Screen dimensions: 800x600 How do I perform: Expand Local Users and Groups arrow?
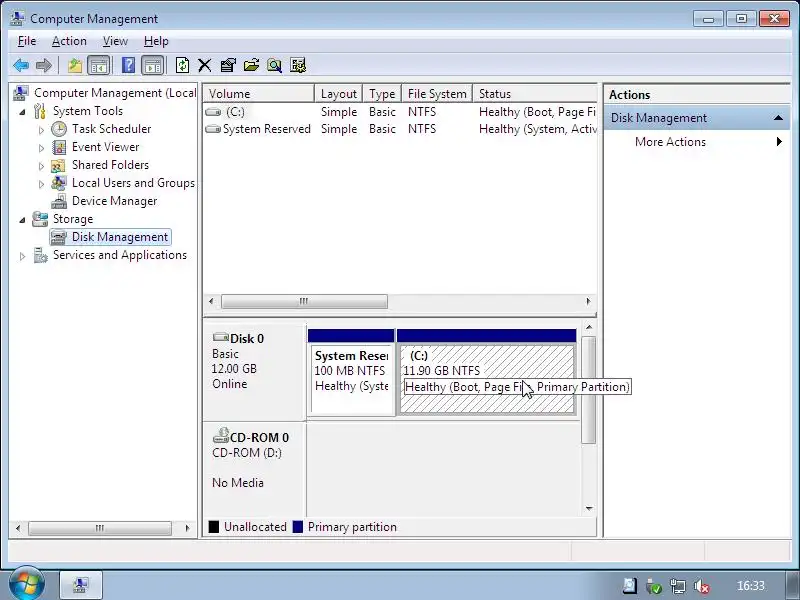point(41,184)
